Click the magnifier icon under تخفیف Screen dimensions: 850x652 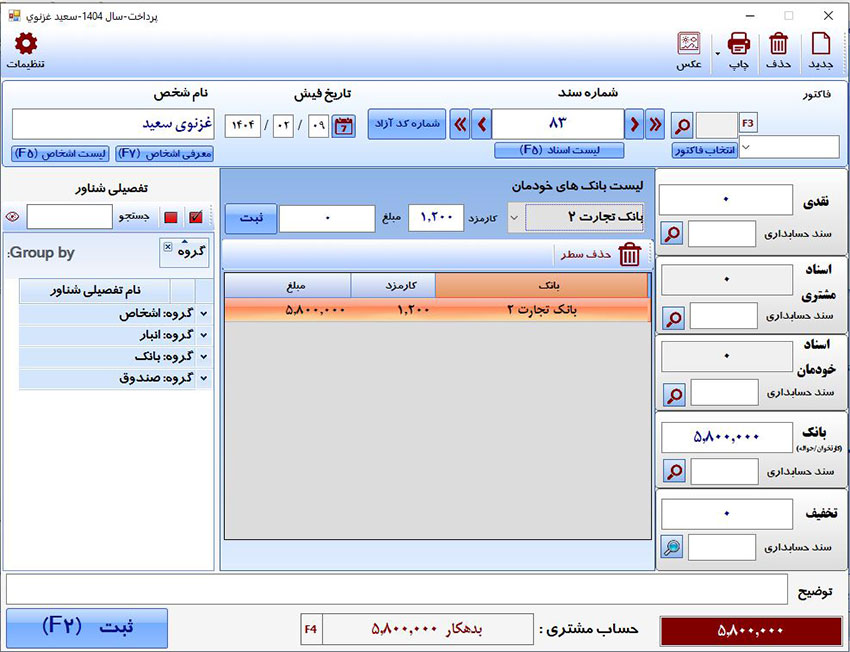pos(672,547)
